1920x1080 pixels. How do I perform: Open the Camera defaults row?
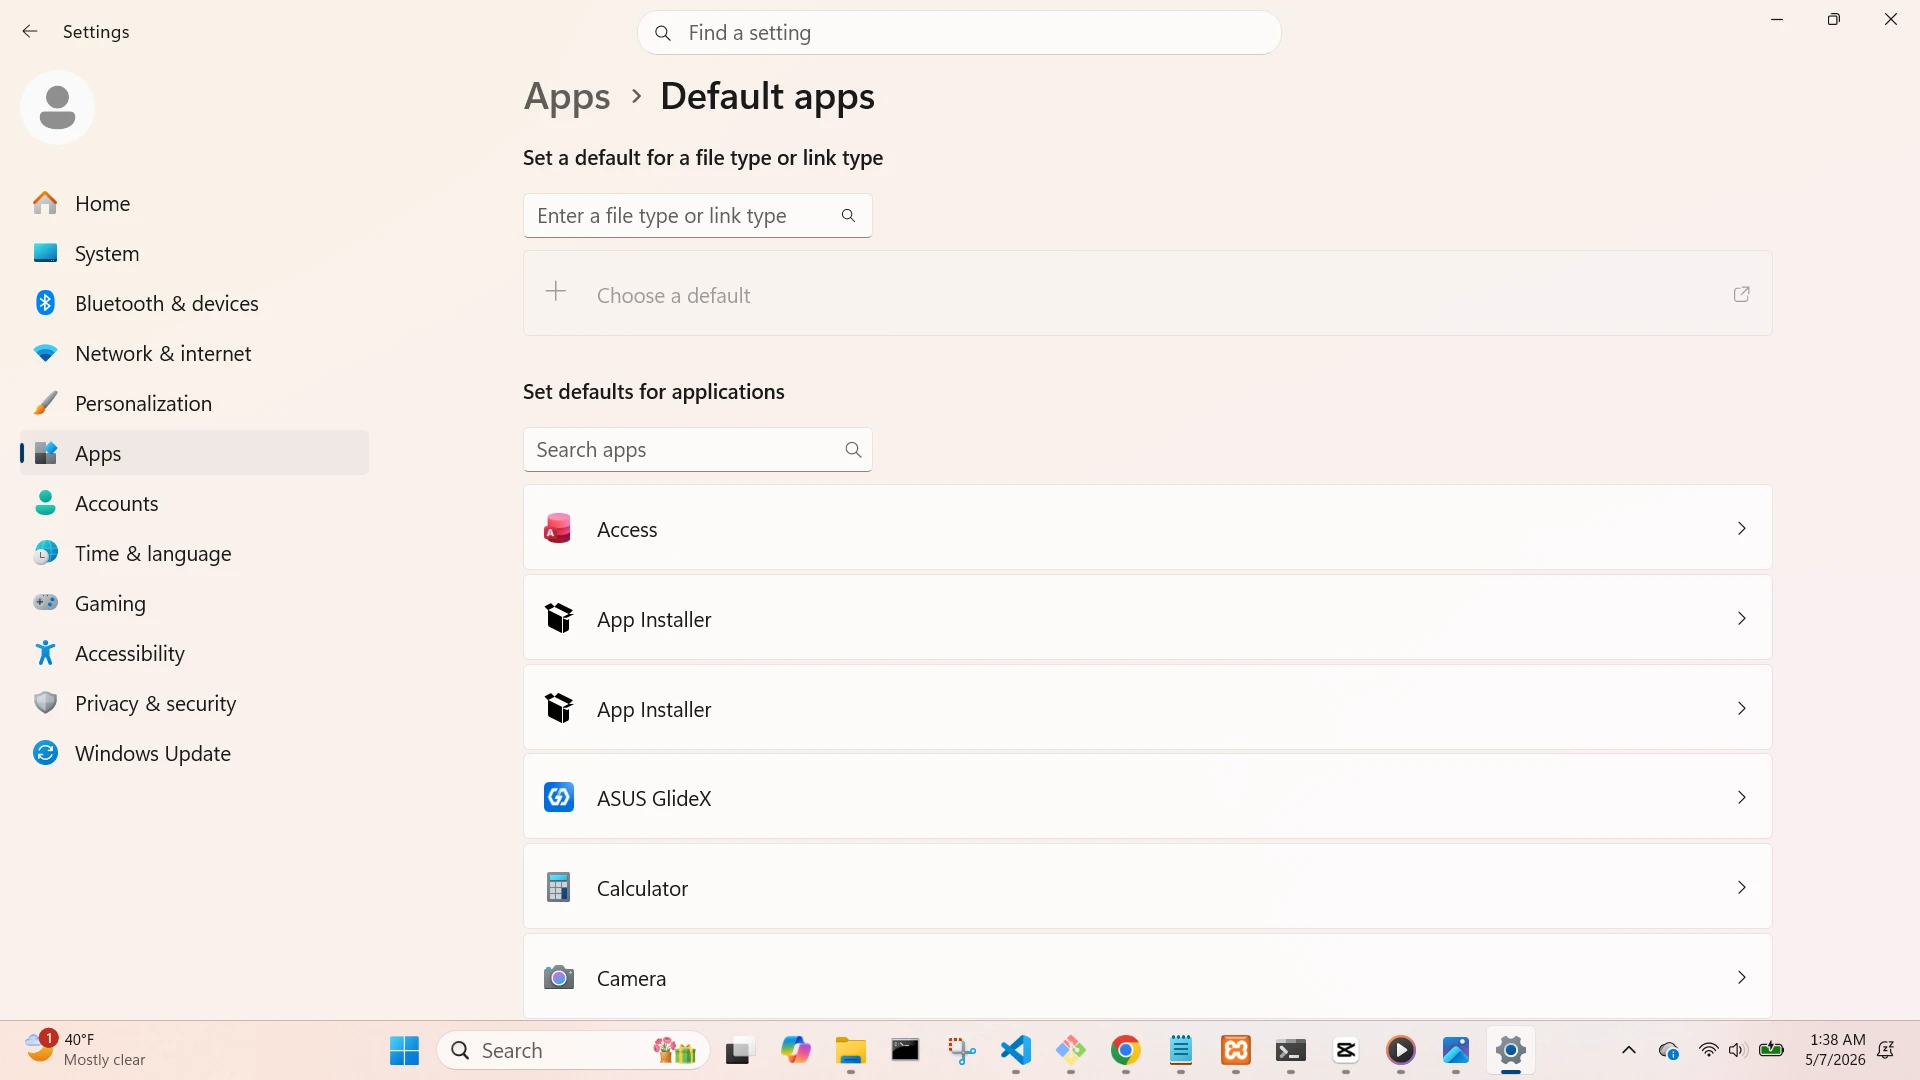pos(1147,977)
